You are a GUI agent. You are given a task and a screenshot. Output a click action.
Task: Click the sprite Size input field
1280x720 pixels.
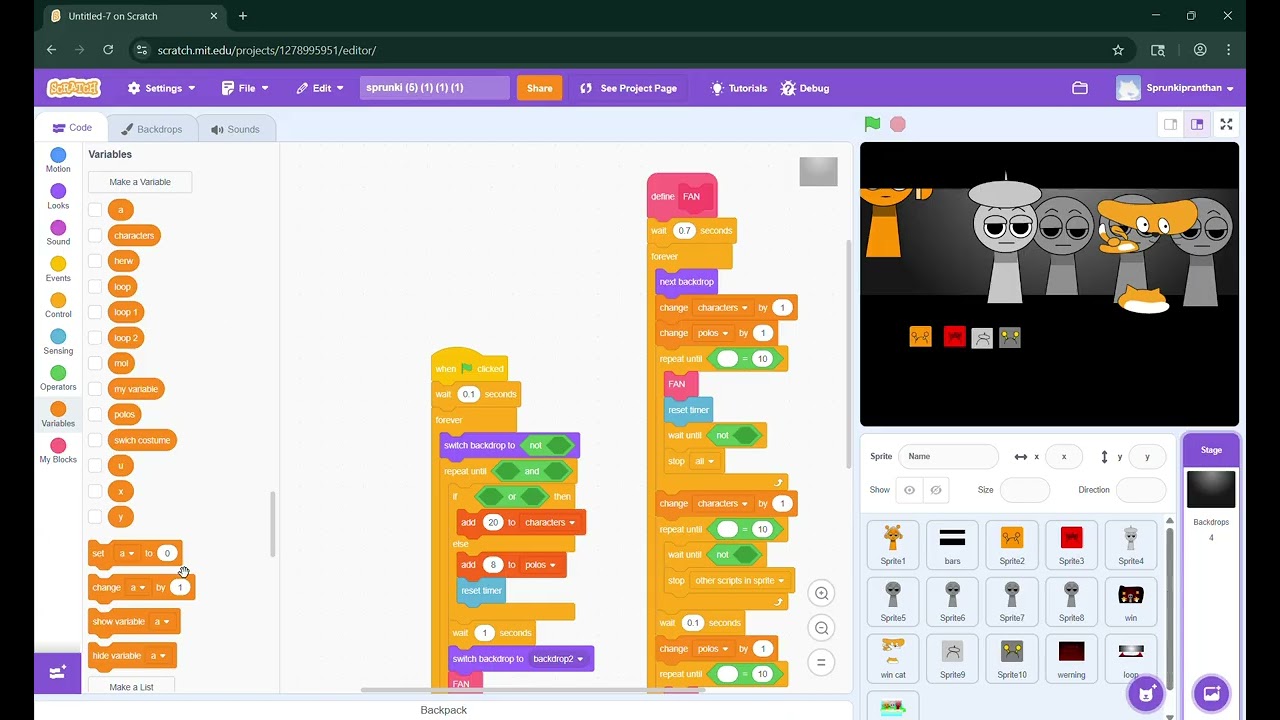click(x=1025, y=490)
